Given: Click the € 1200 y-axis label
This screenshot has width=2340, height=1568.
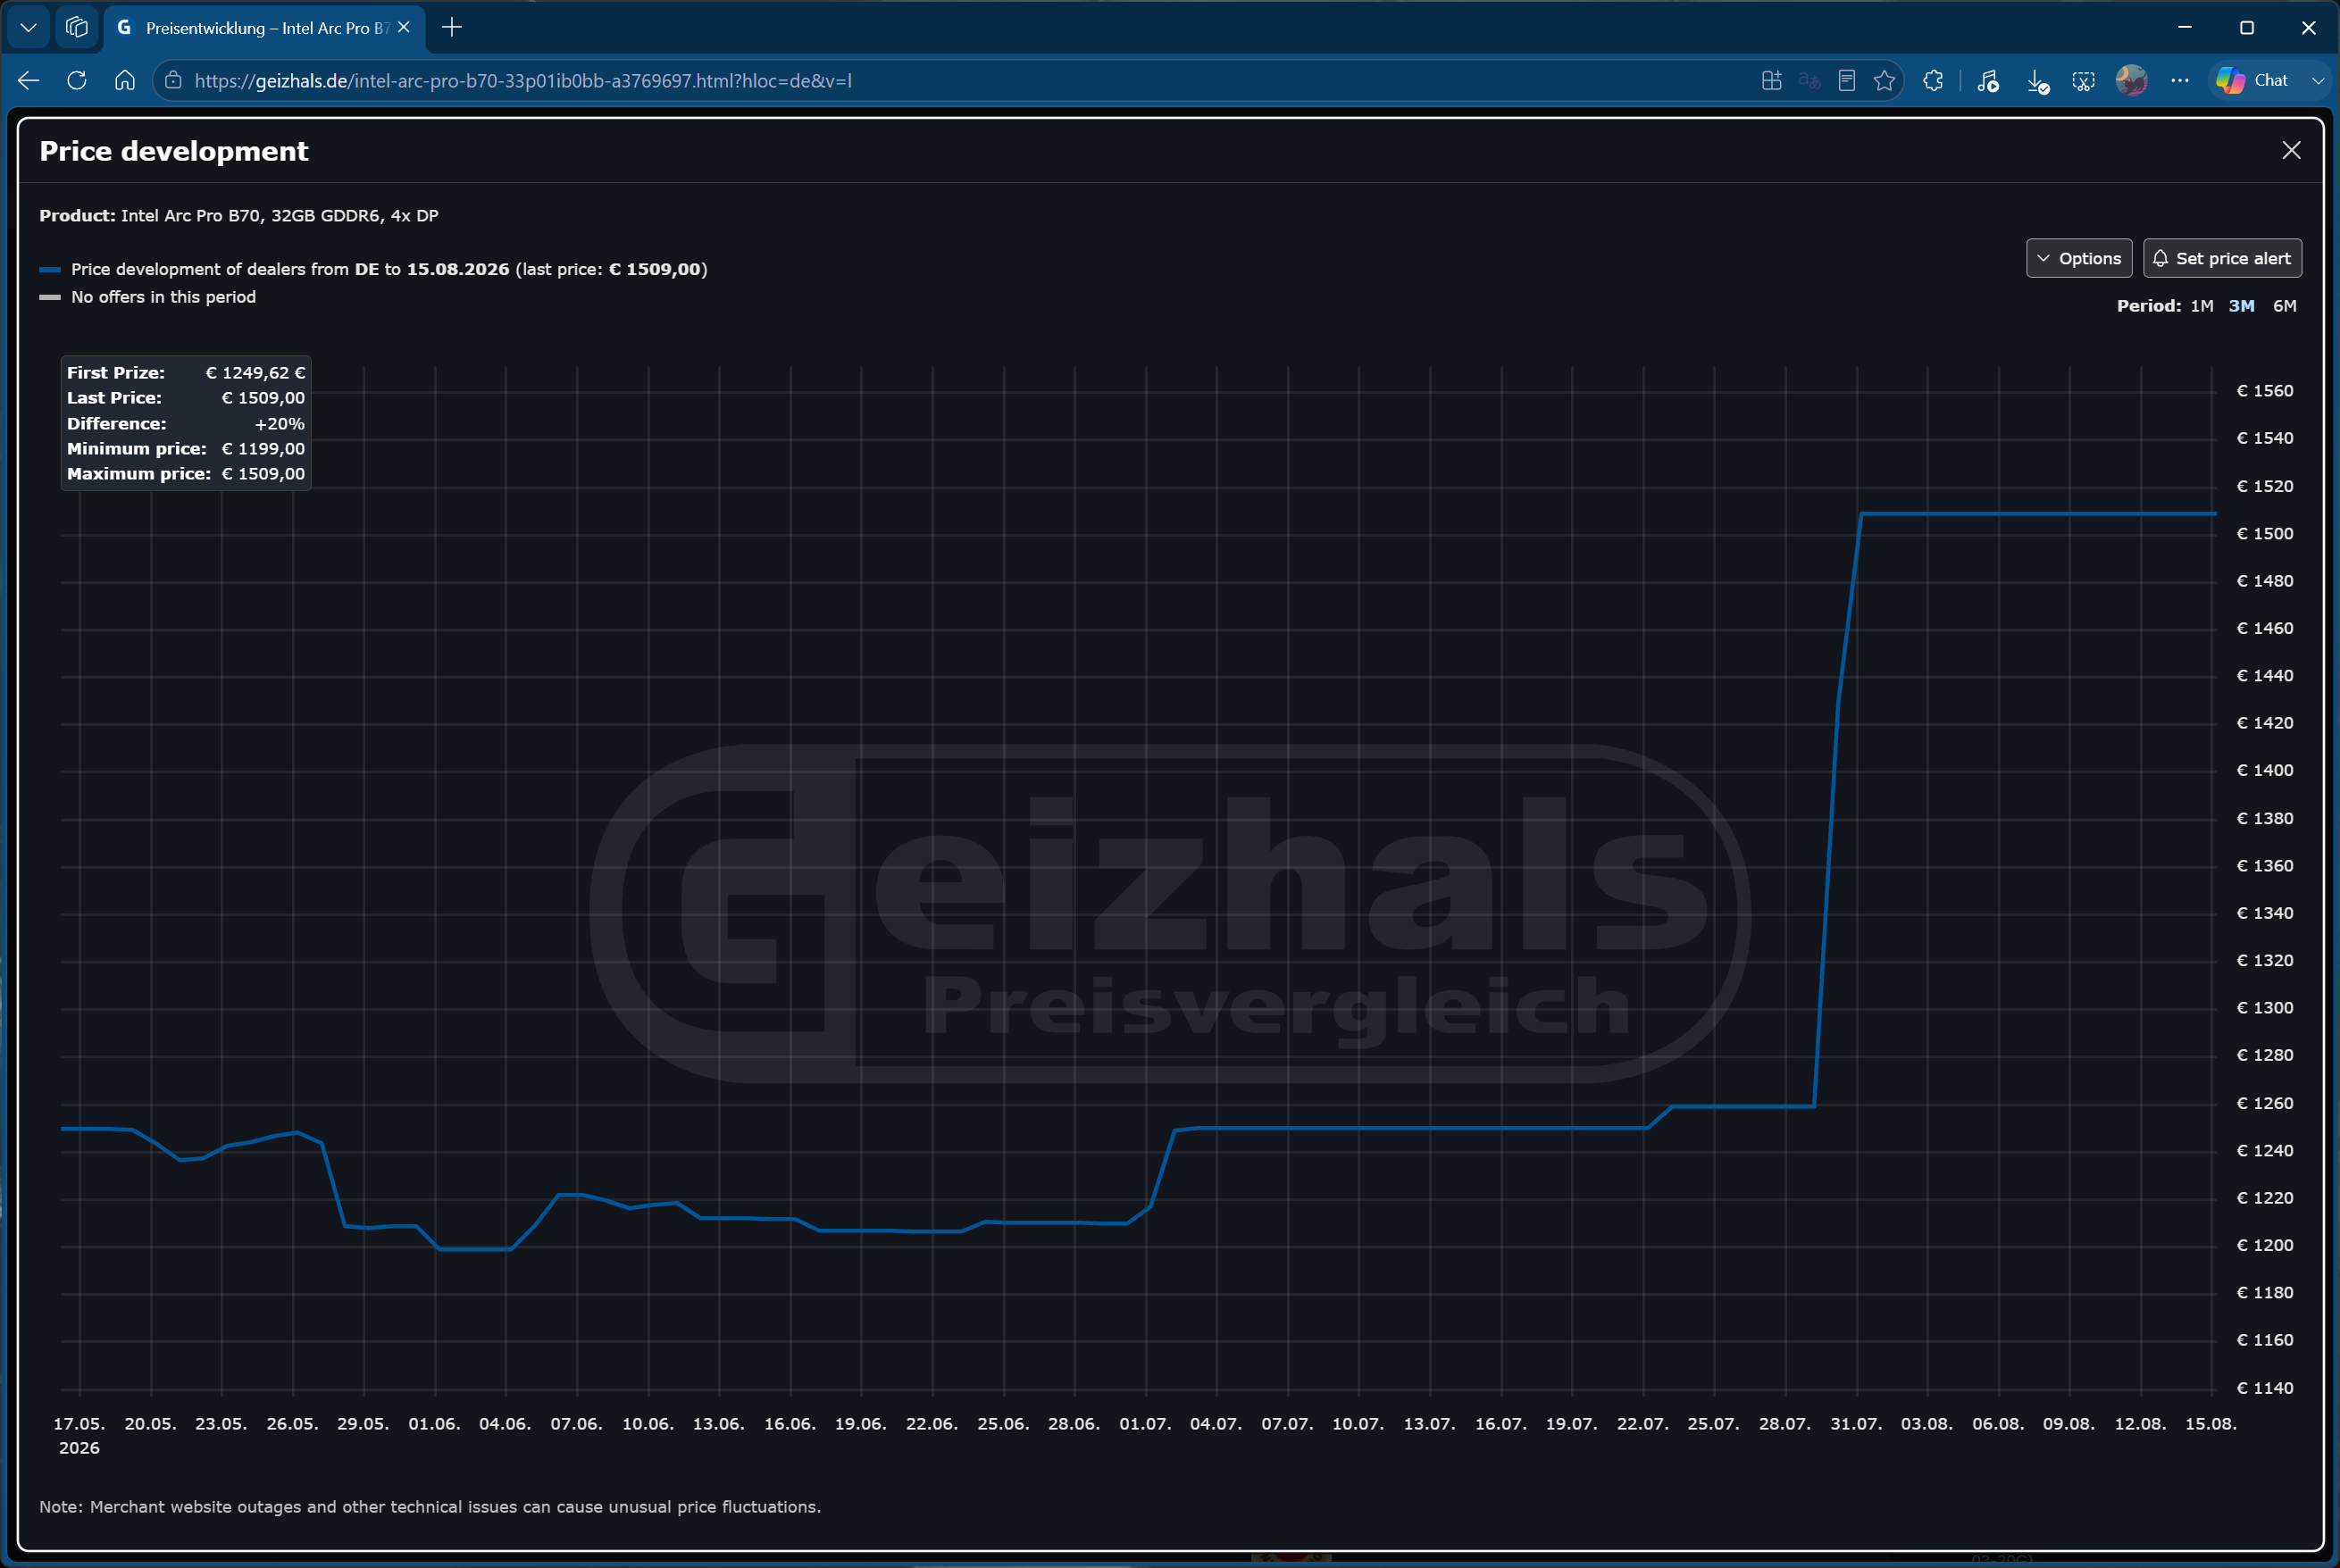Looking at the screenshot, I should (x=2264, y=1245).
